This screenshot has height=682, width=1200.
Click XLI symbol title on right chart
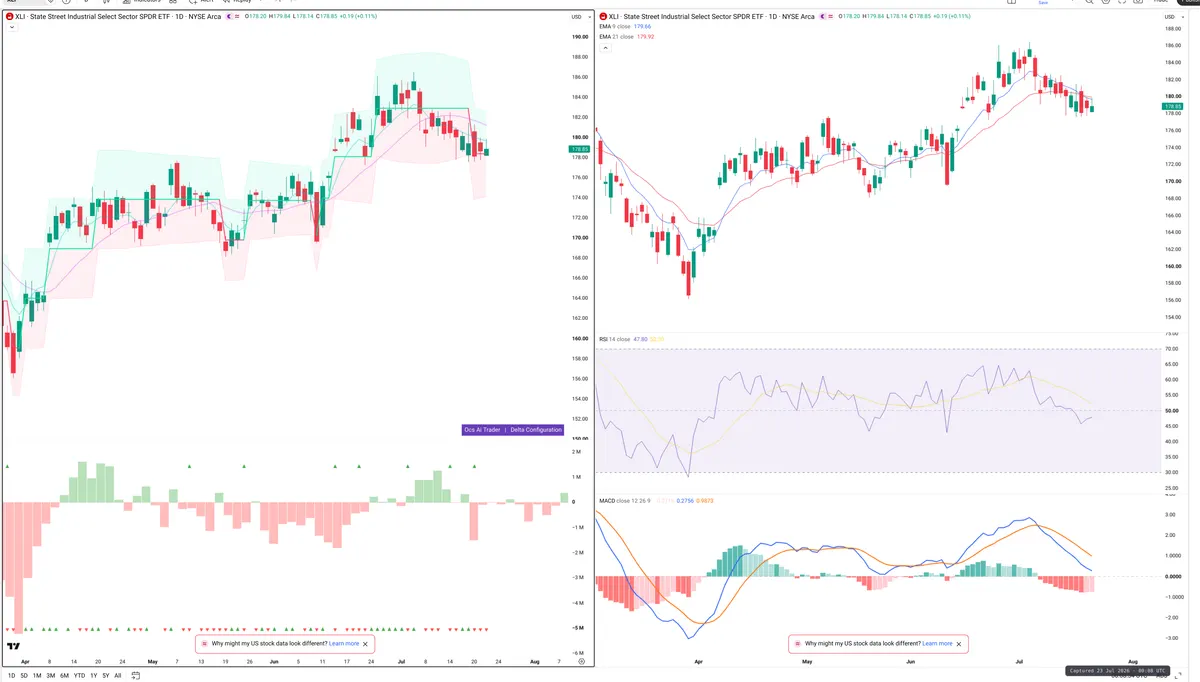click(x=711, y=16)
